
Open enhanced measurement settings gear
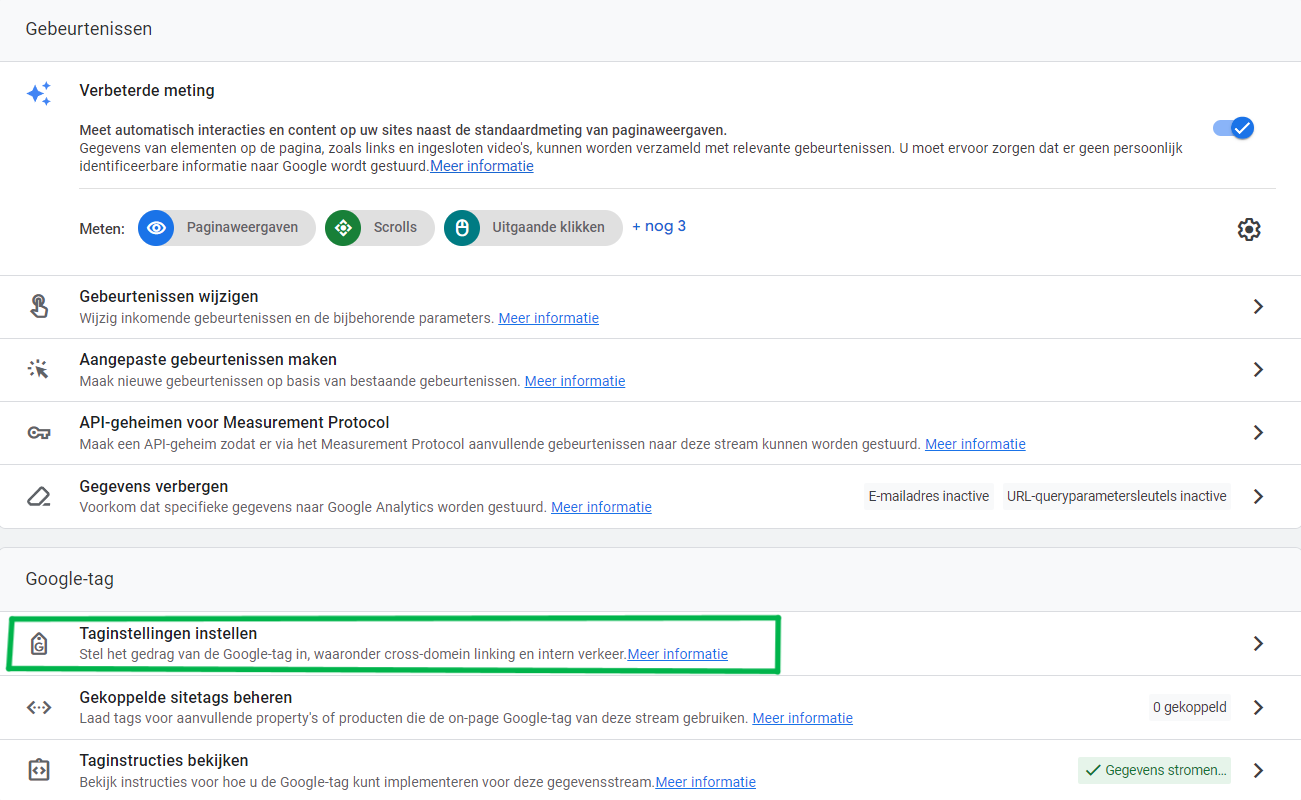tap(1248, 229)
